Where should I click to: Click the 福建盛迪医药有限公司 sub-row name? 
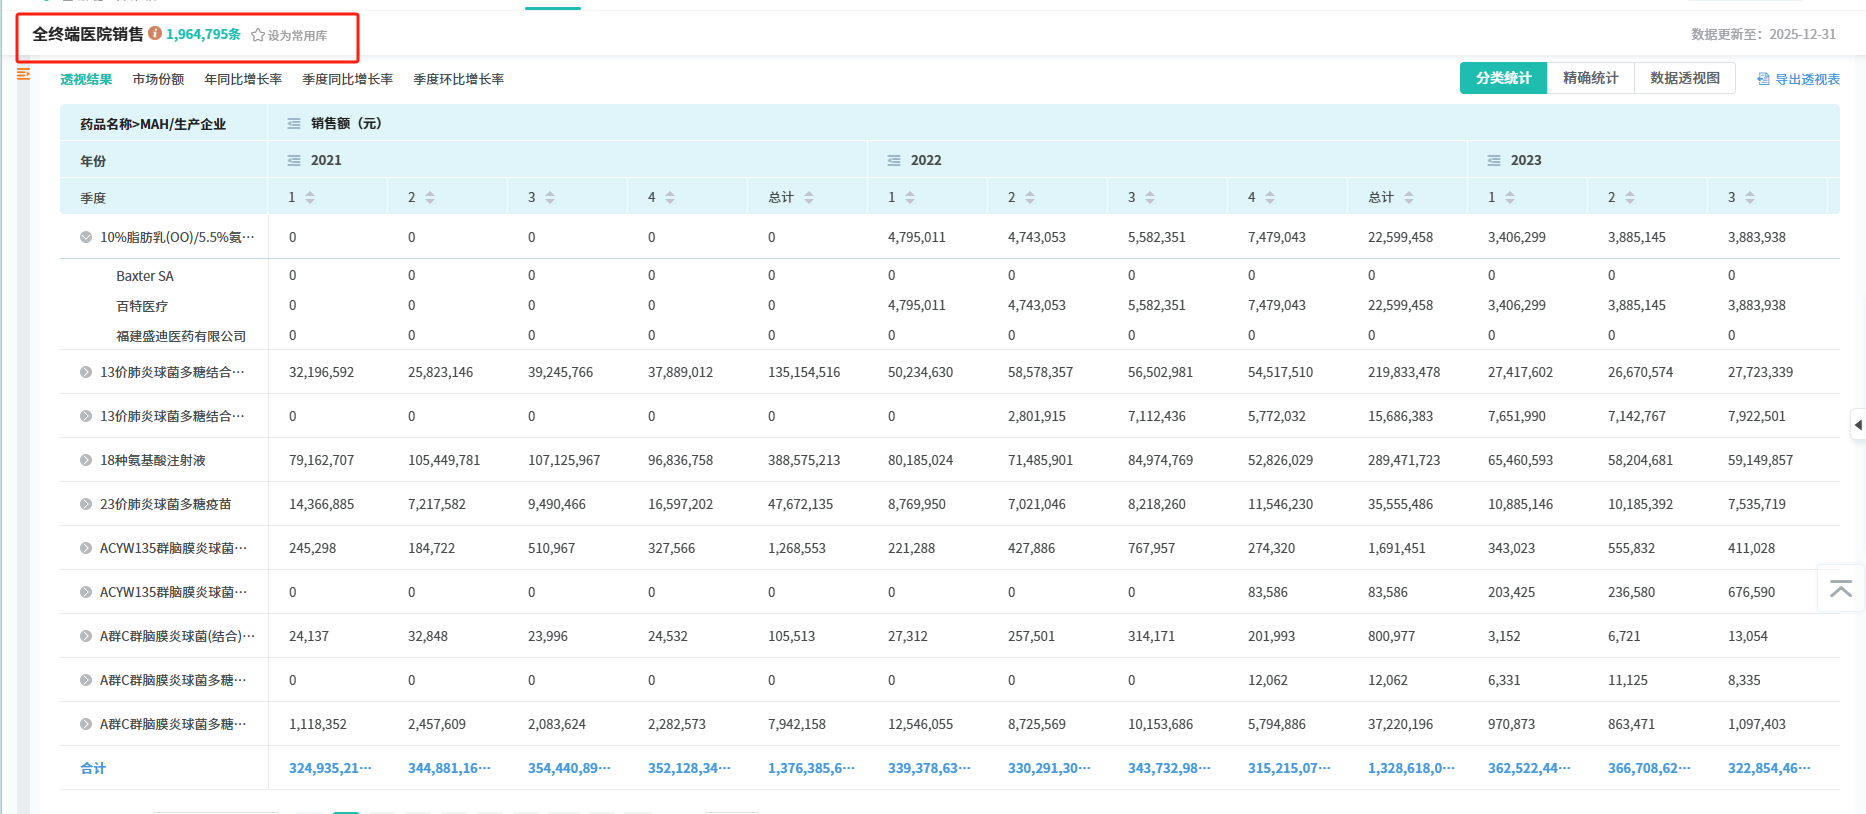pyautogui.click(x=181, y=336)
